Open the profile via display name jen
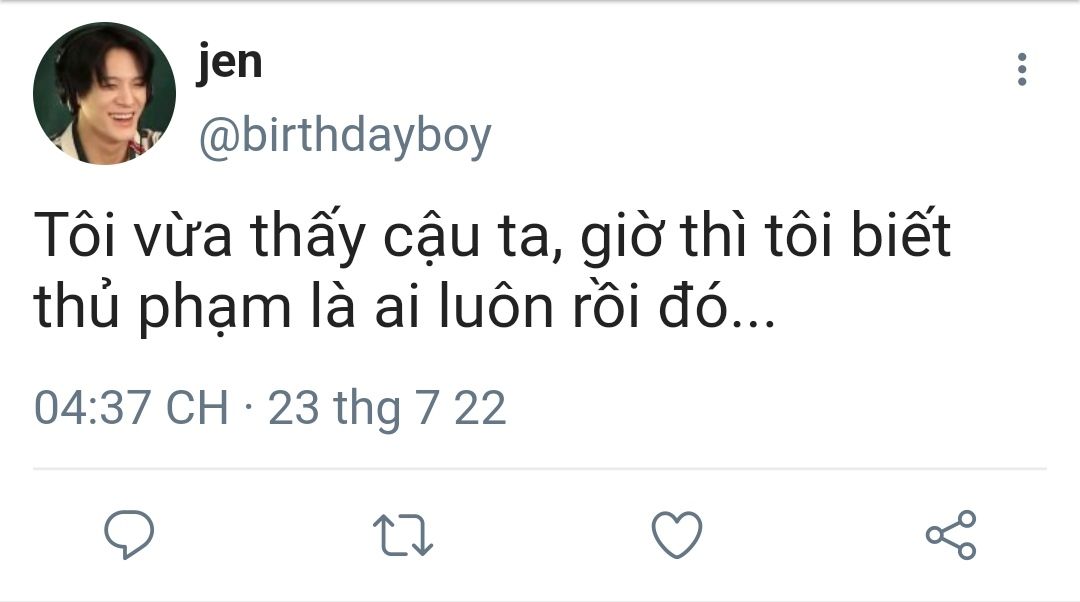The width and height of the screenshot is (1080, 602). tap(229, 63)
